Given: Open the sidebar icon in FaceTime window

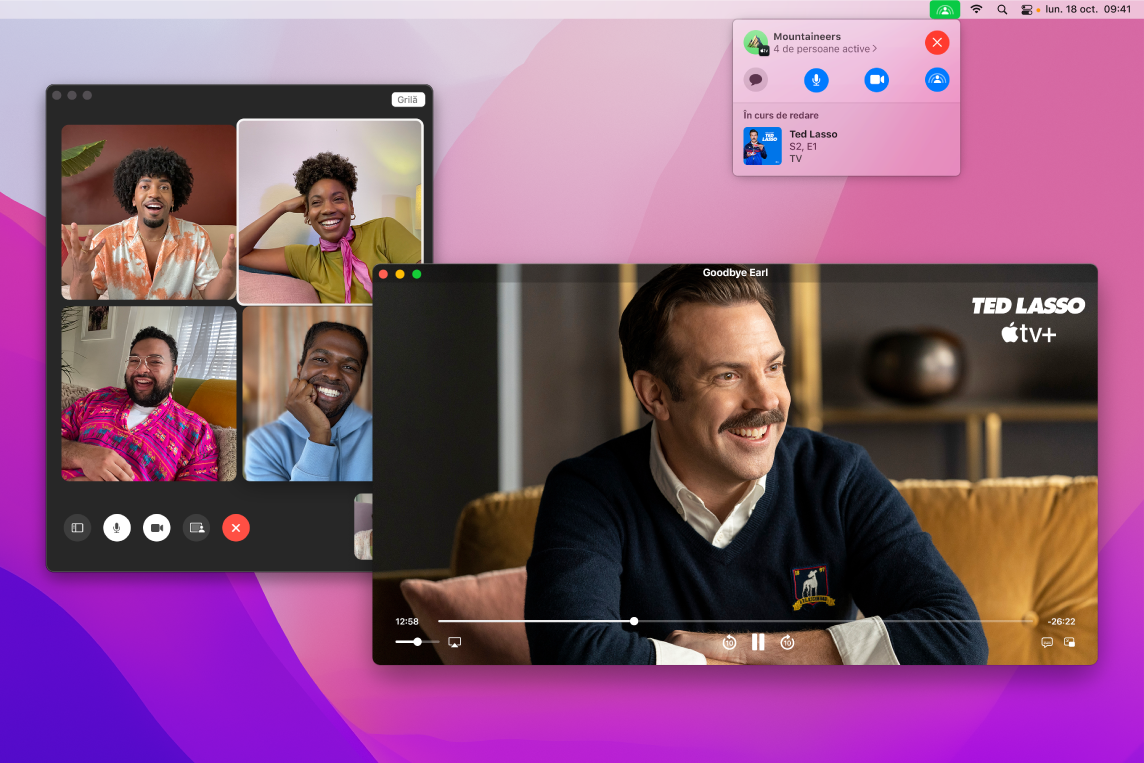Looking at the screenshot, I should click(x=77, y=527).
